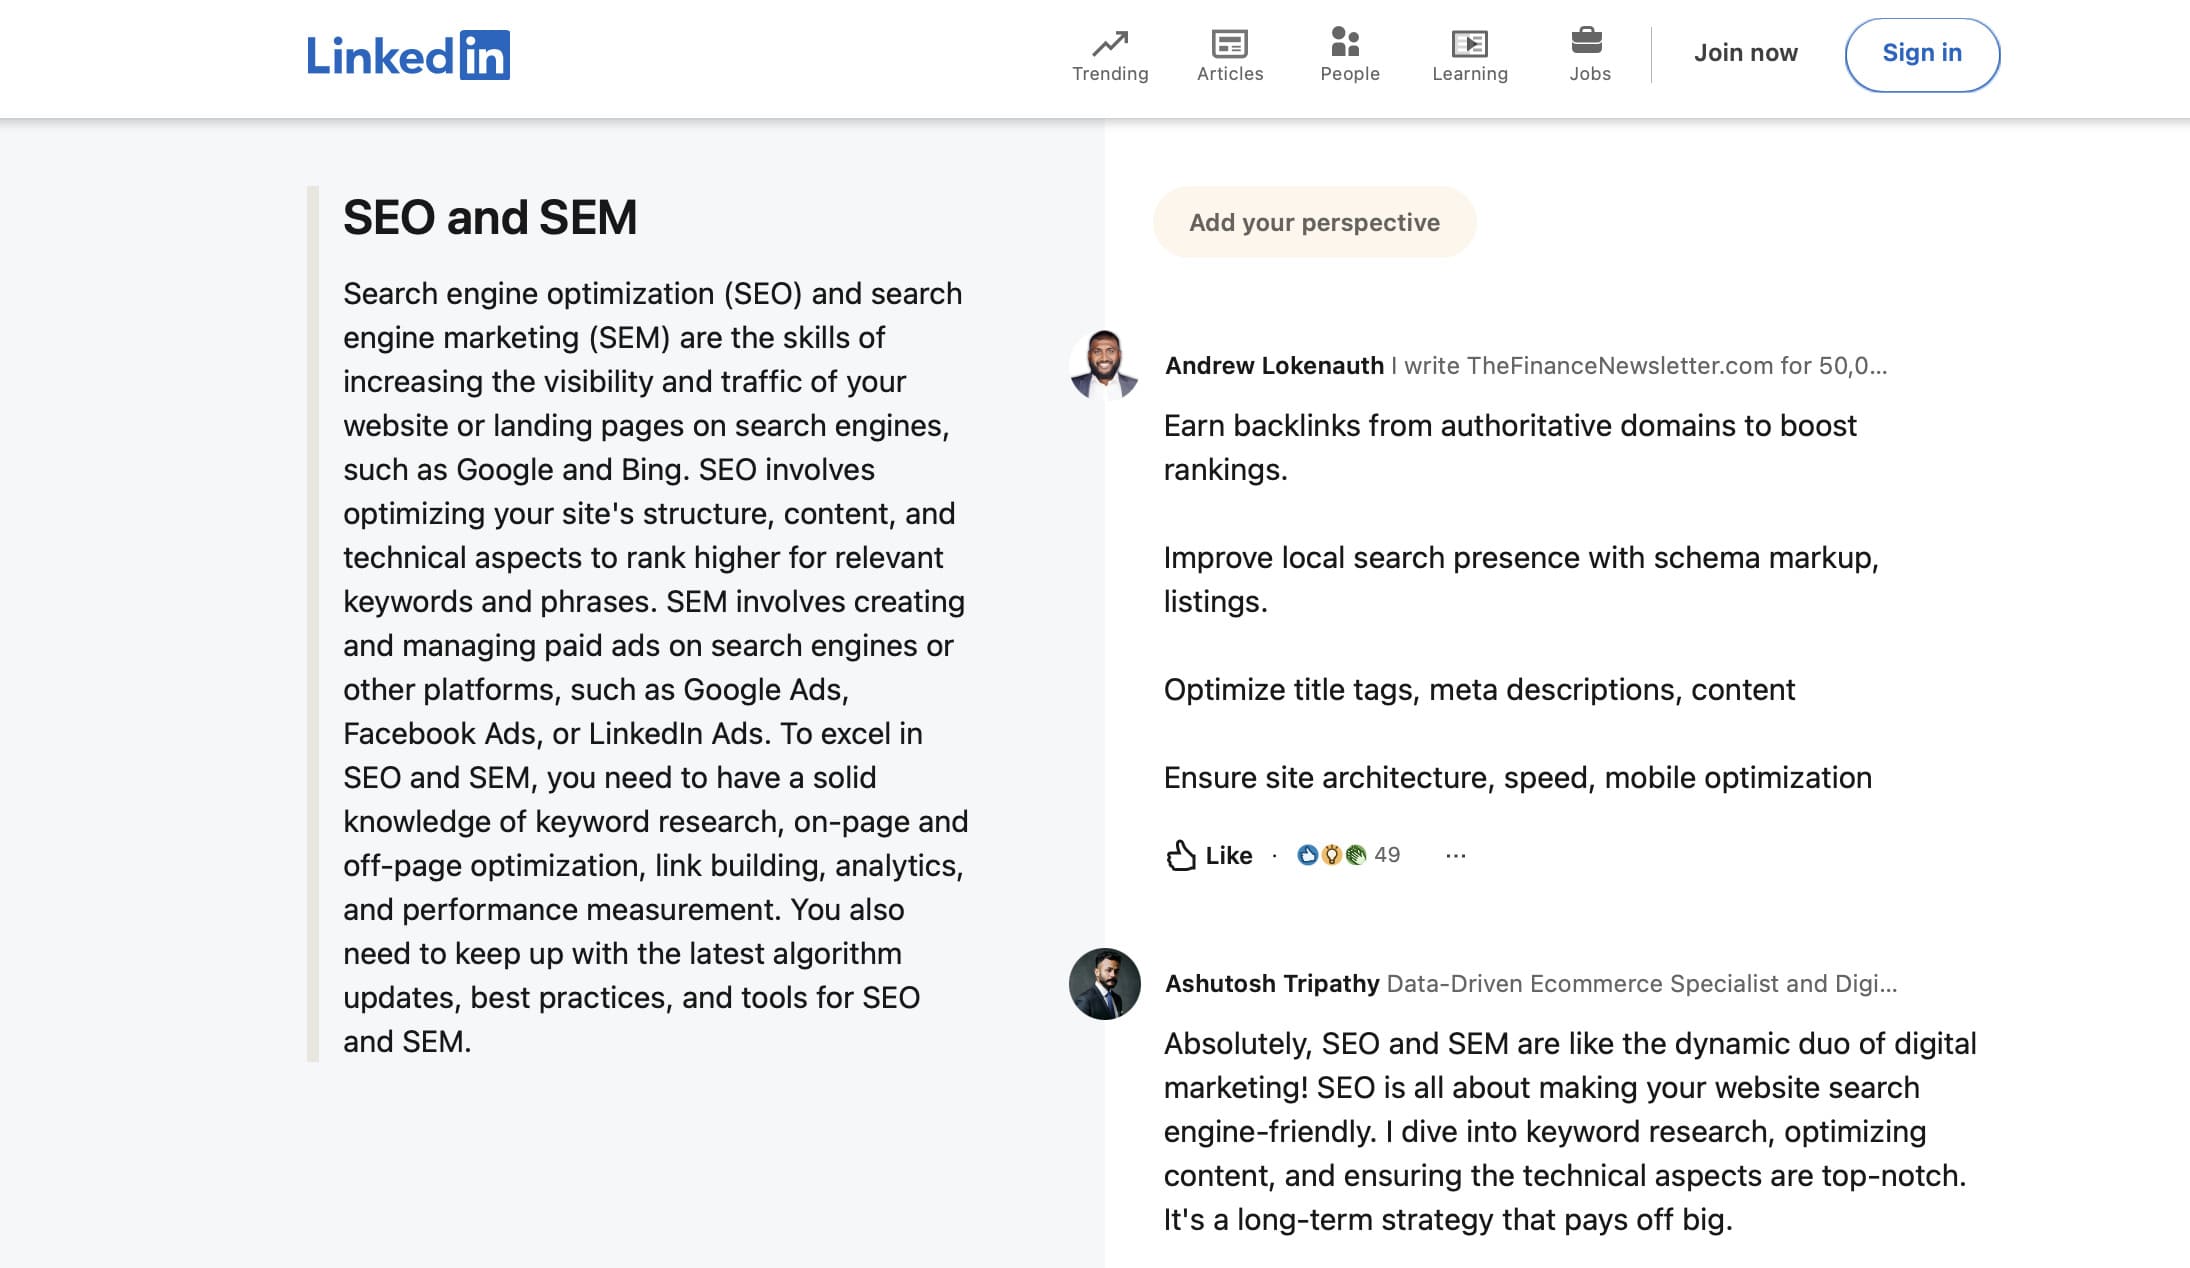Select the Articles tab label
2190x1268 pixels.
(x=1230, y=74)
